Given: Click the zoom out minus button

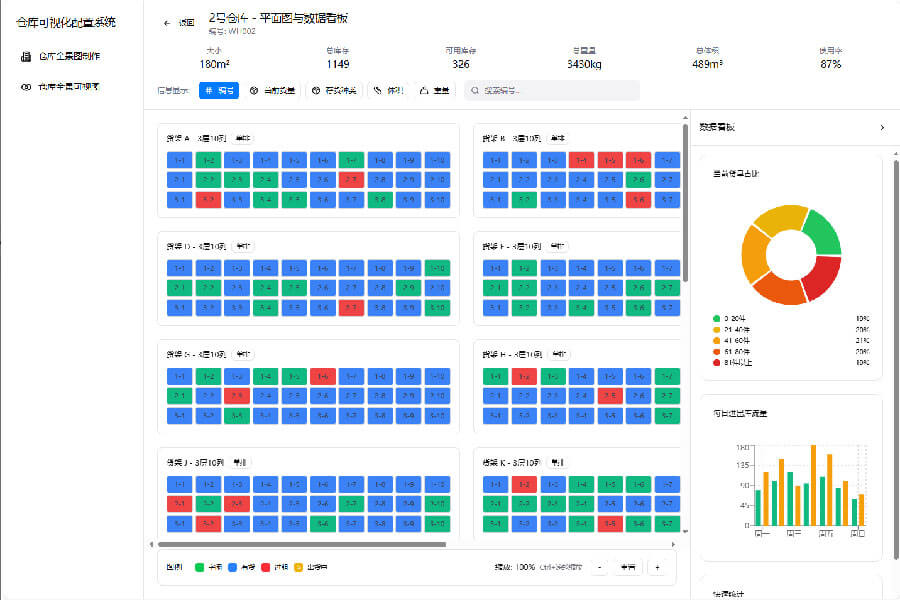Looking at the screenshot, I should pyautogui.click(x=599, y=567).
